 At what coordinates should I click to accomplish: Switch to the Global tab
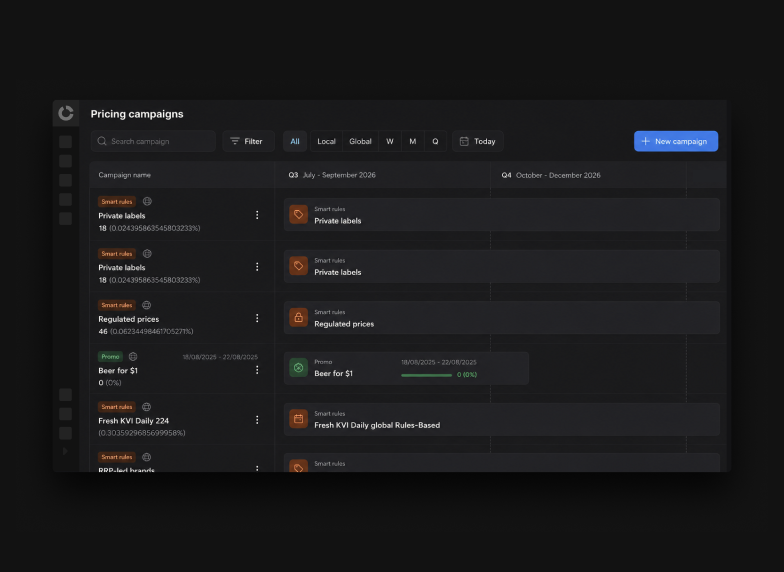pos(360,142)
